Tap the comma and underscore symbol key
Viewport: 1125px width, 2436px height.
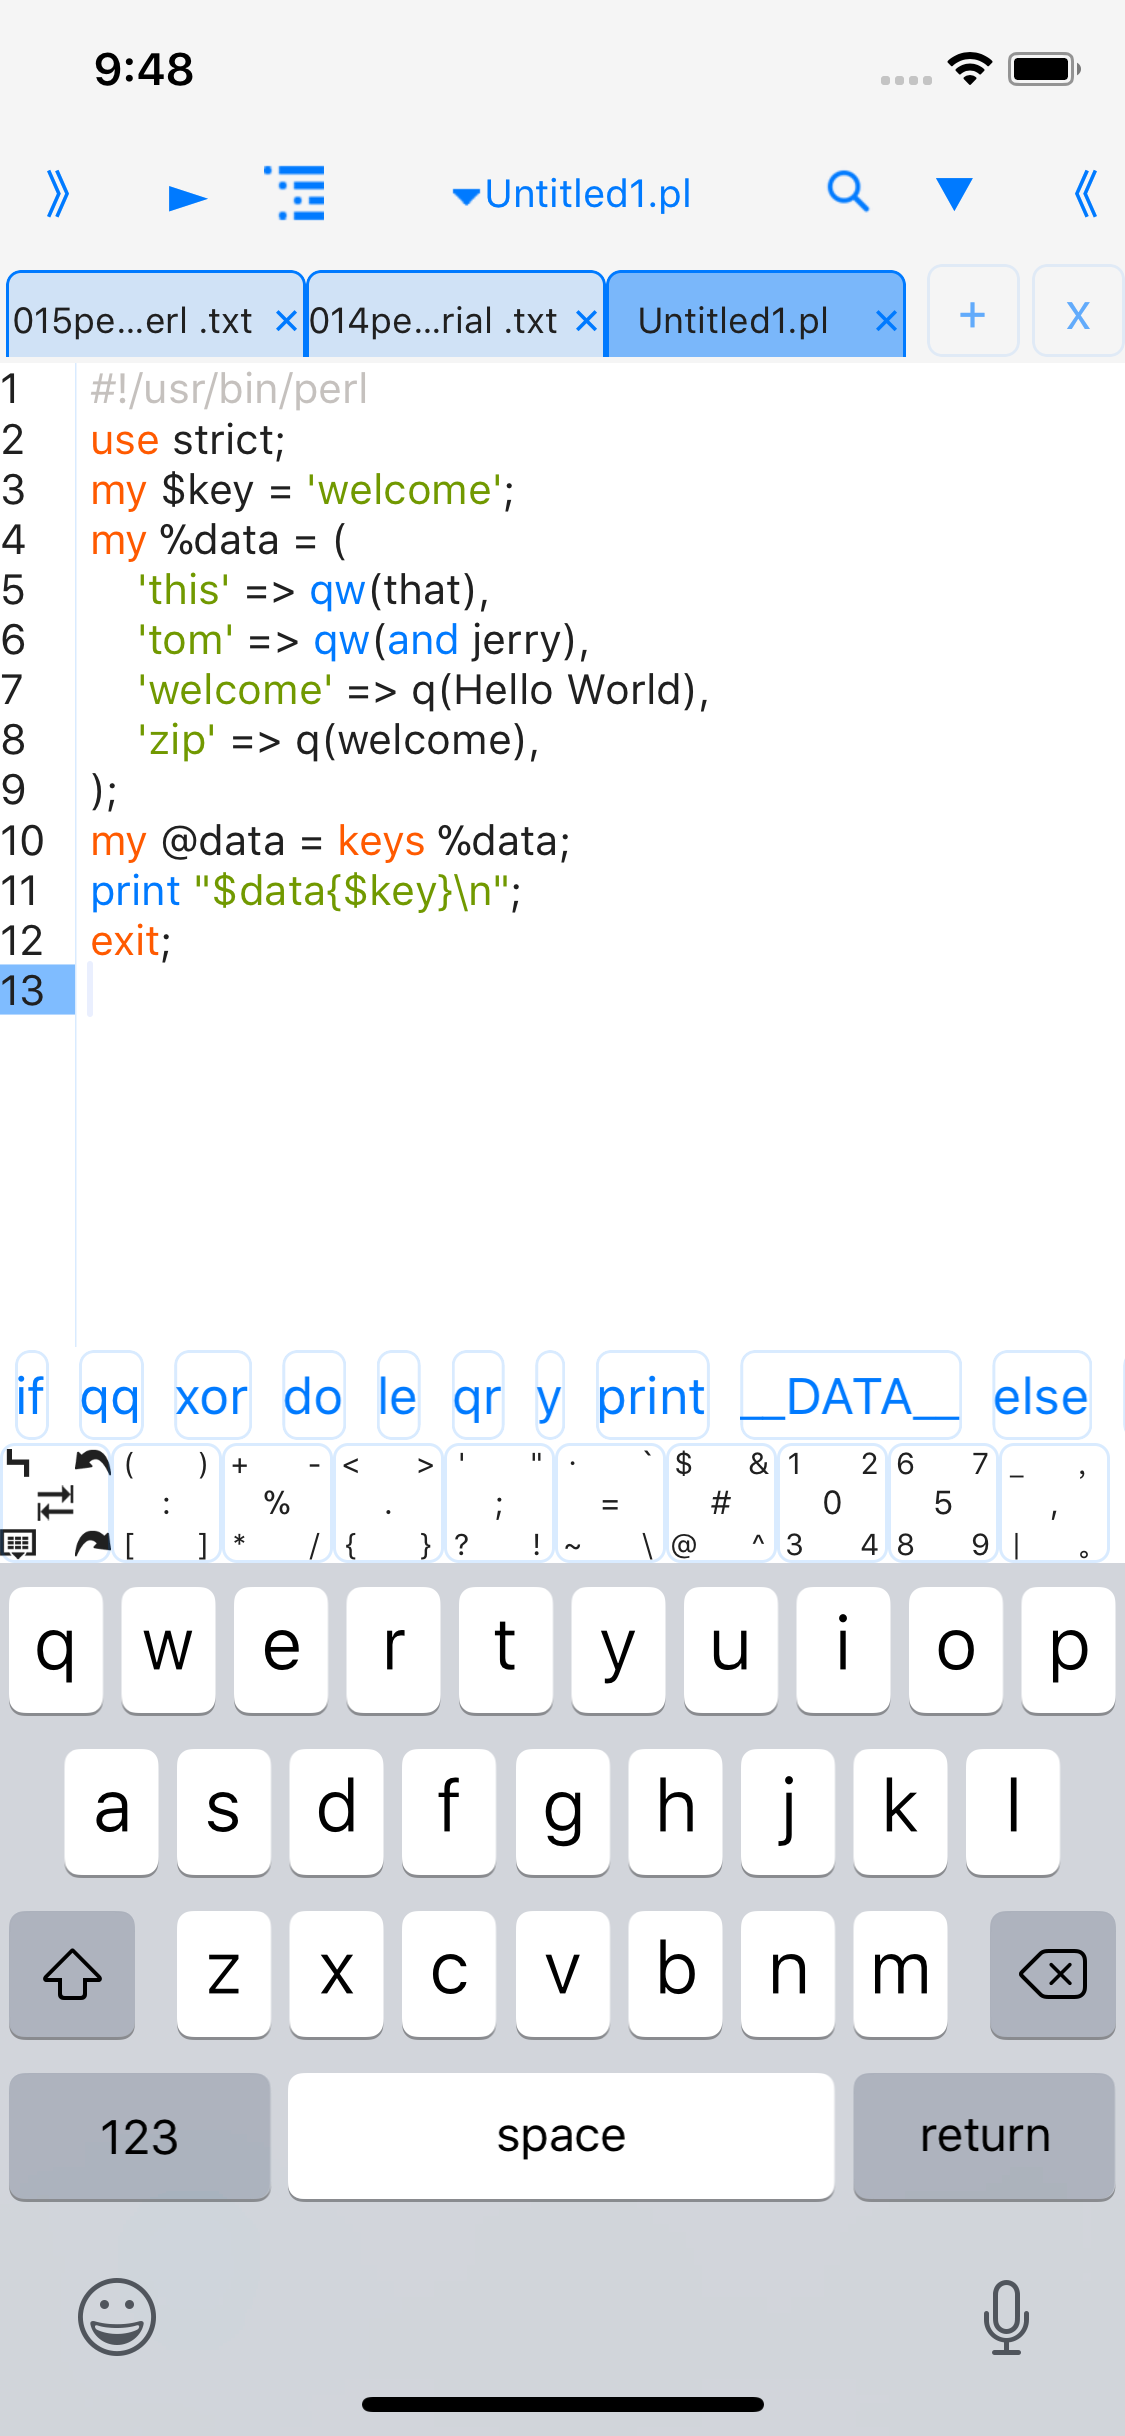(x=1054, y=1503)
